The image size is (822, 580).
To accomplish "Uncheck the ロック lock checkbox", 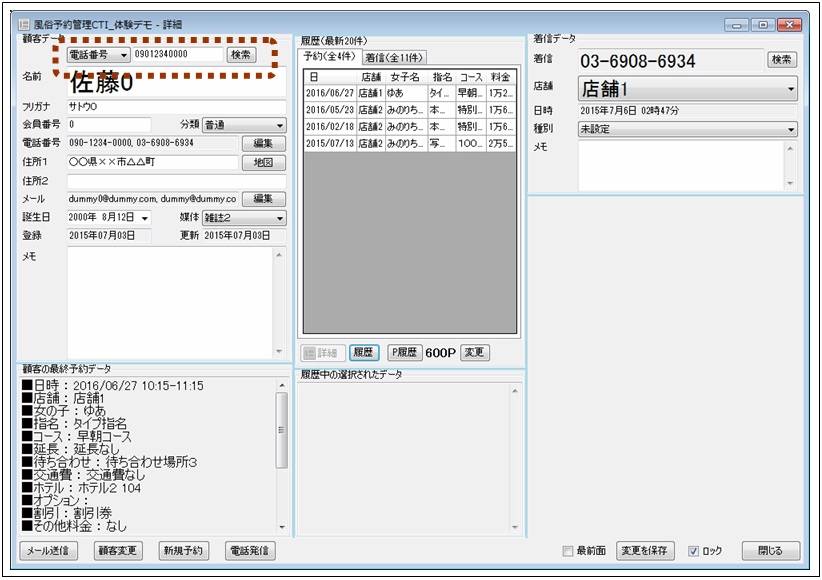I will click(x=695, y=551).
